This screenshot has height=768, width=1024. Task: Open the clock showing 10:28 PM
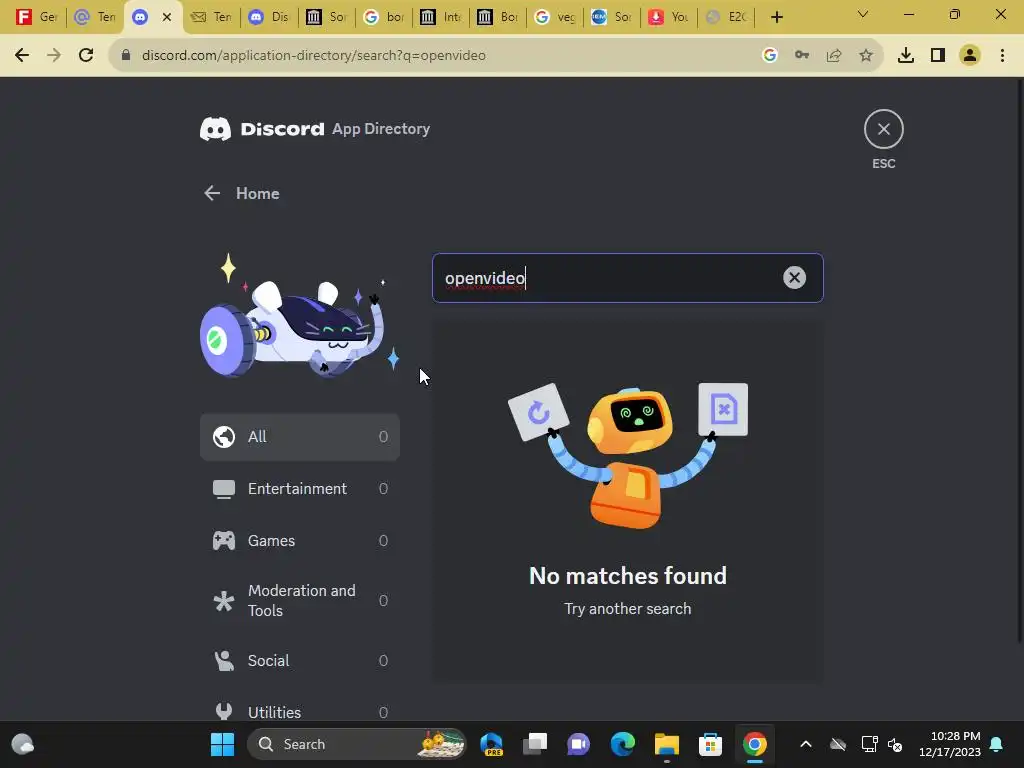click(x=950, y=744)
